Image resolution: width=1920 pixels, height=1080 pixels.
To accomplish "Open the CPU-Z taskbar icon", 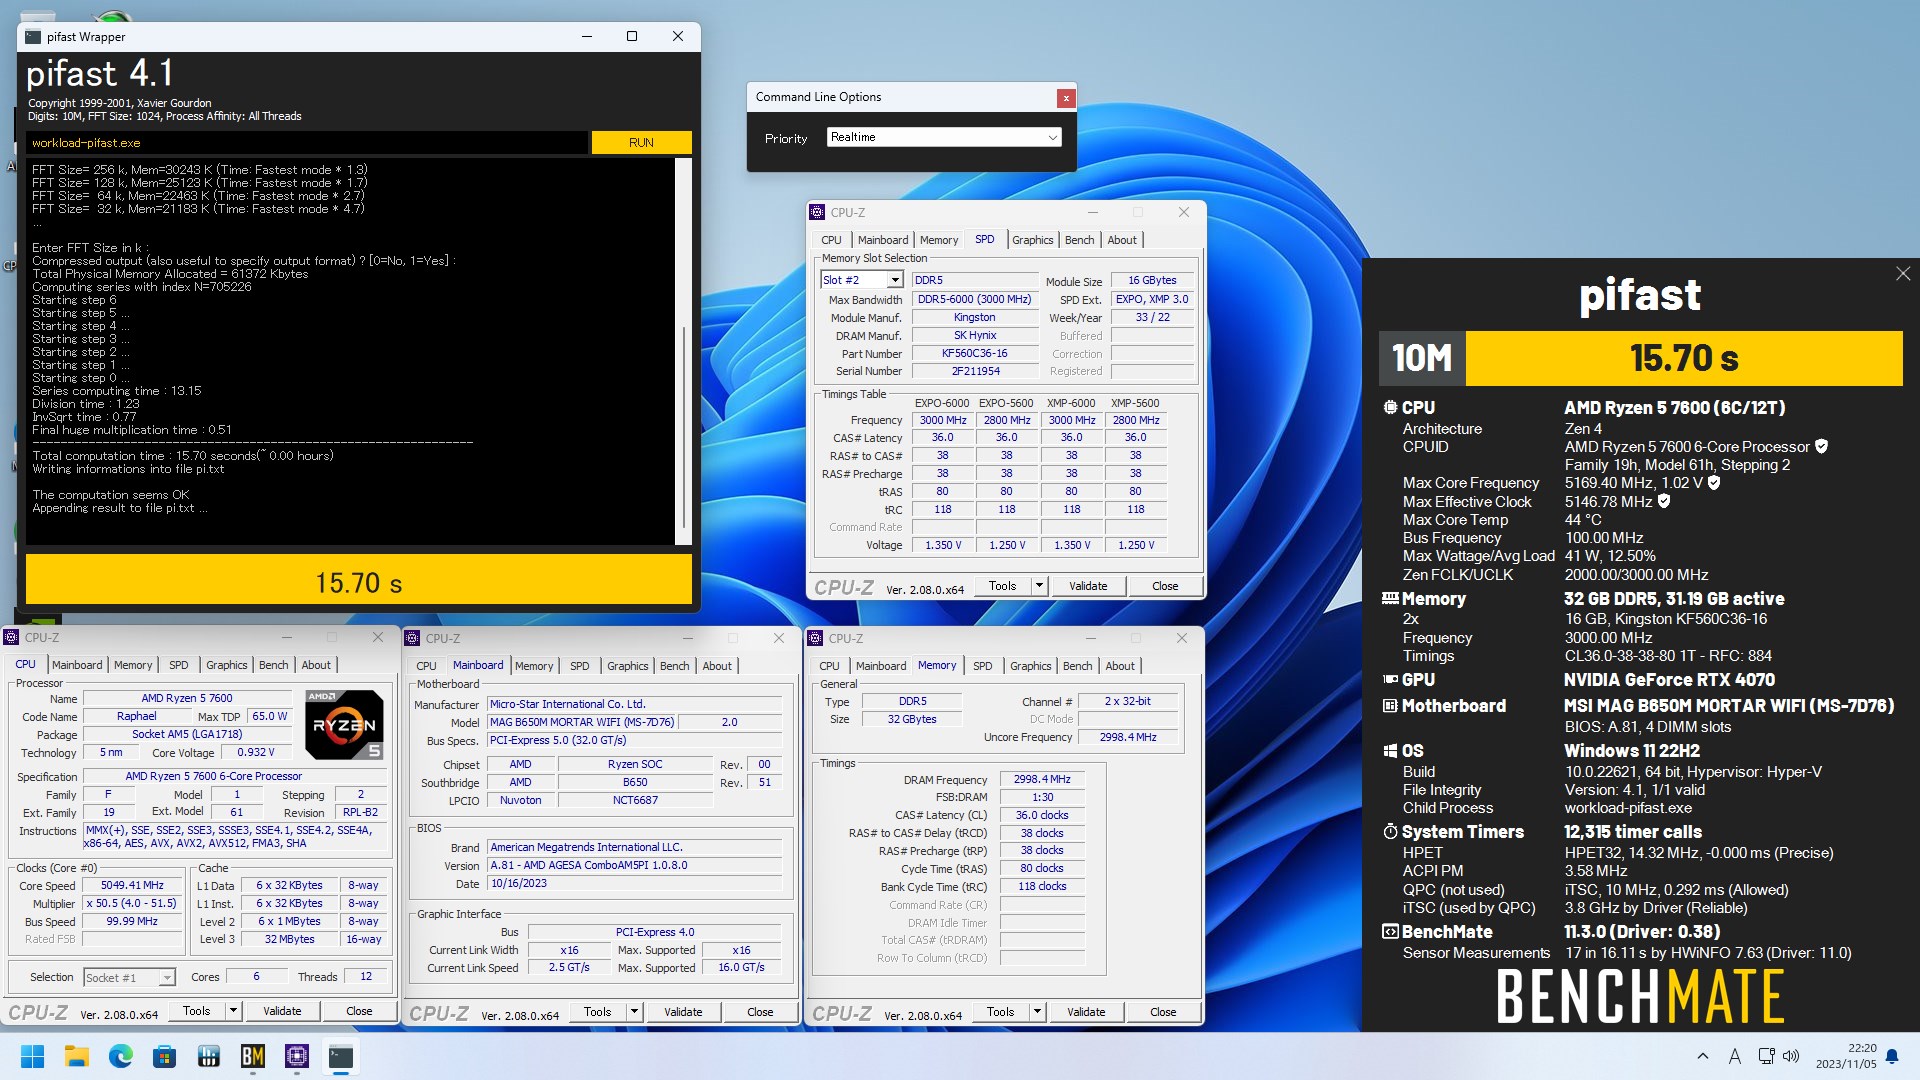I will 296,1056.
